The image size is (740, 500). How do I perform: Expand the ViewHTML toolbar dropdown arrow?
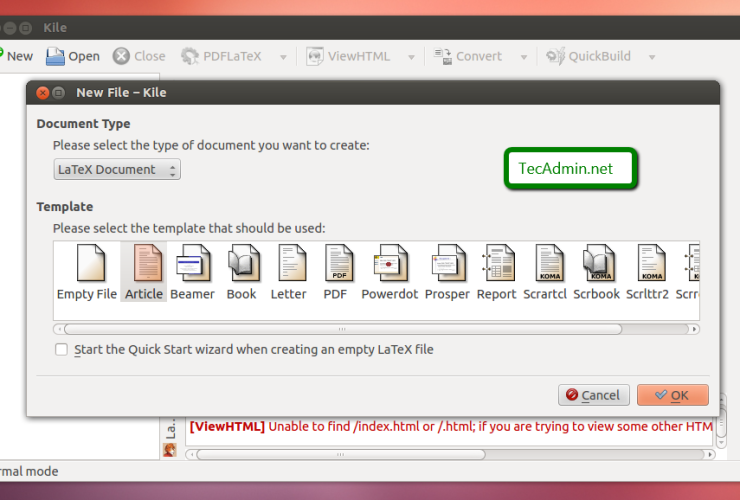tap(411, 57)
